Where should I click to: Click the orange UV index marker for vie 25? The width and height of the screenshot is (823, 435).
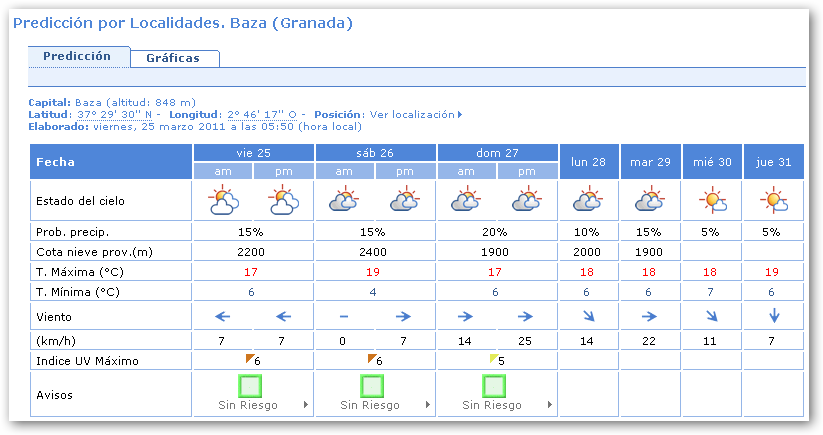(250, 358)
